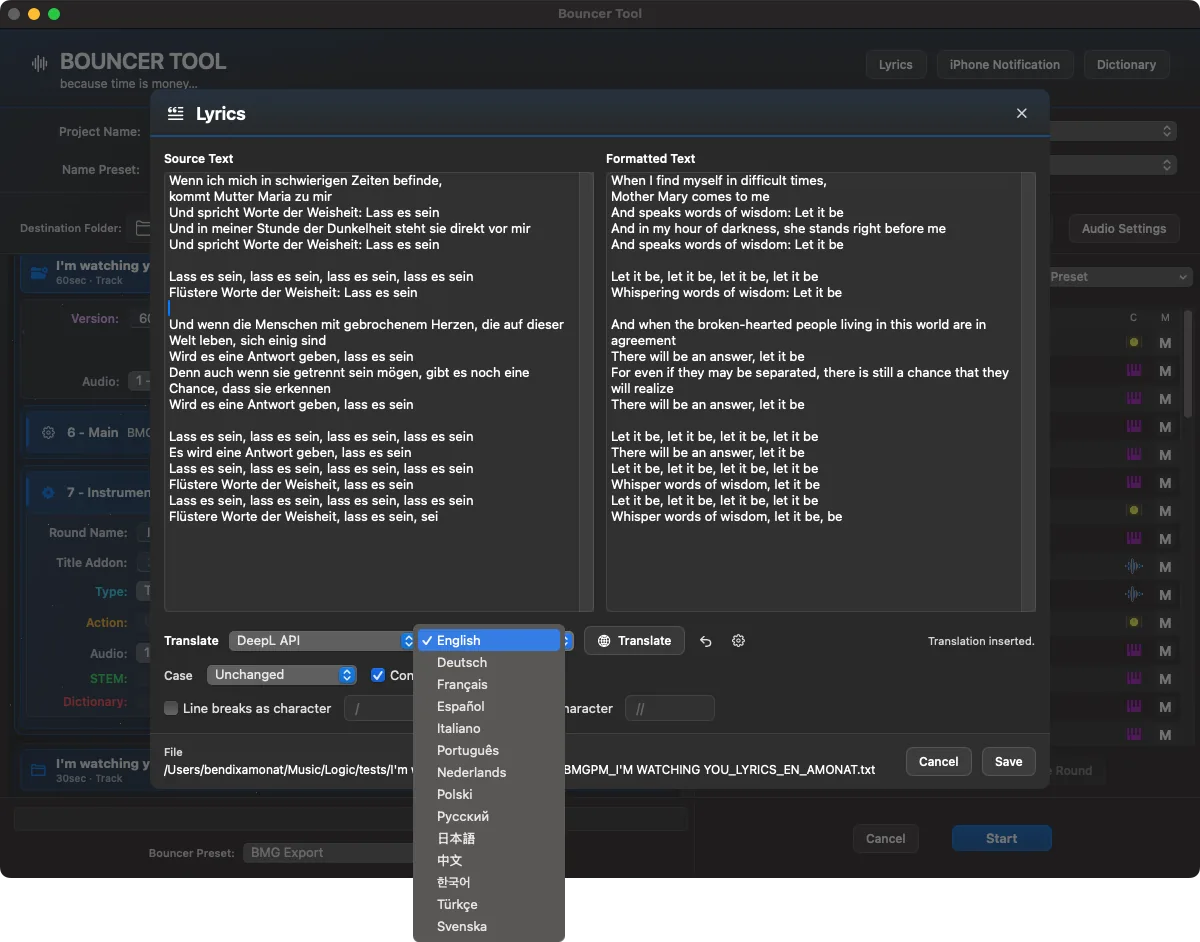Click first purple piano icon in C column

tap(1134, 371)
